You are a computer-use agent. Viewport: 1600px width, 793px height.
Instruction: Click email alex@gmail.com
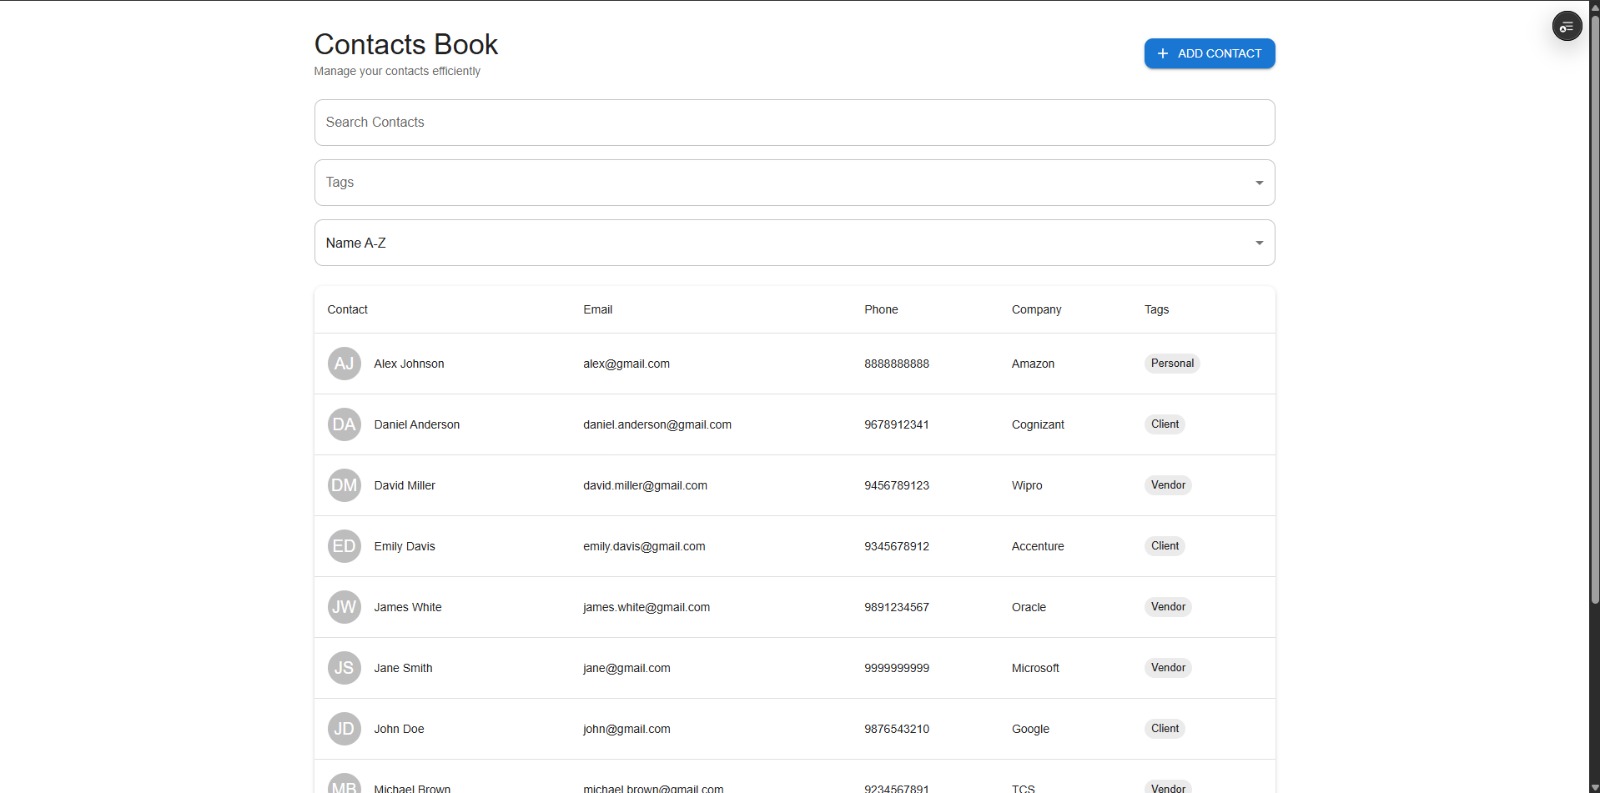pos(626,364)
